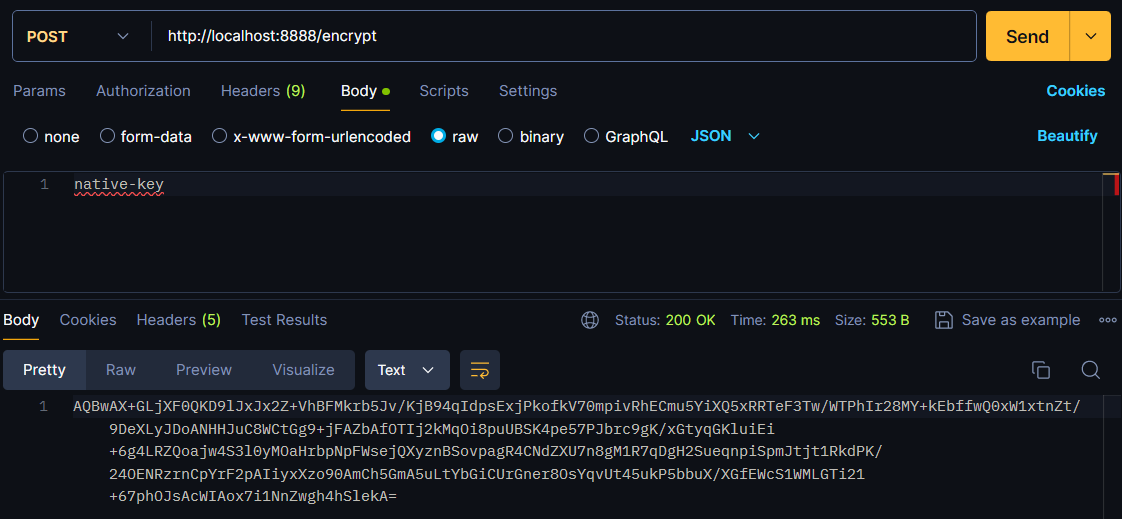This screenshot has width=1122, height=519.
Task: Open the Test Results tab
Action: tap(284, 320)
